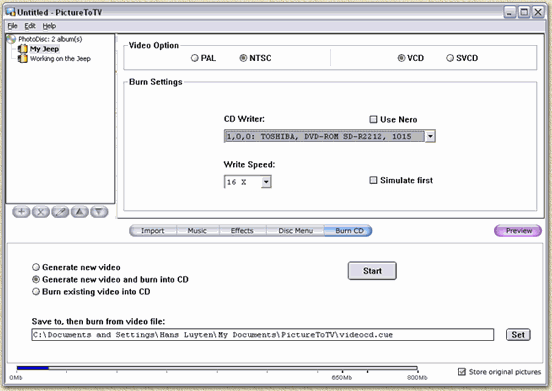552x391 pixels.
Task: Choose the SVCD format radio button
Action: click(x=450, y=58)
